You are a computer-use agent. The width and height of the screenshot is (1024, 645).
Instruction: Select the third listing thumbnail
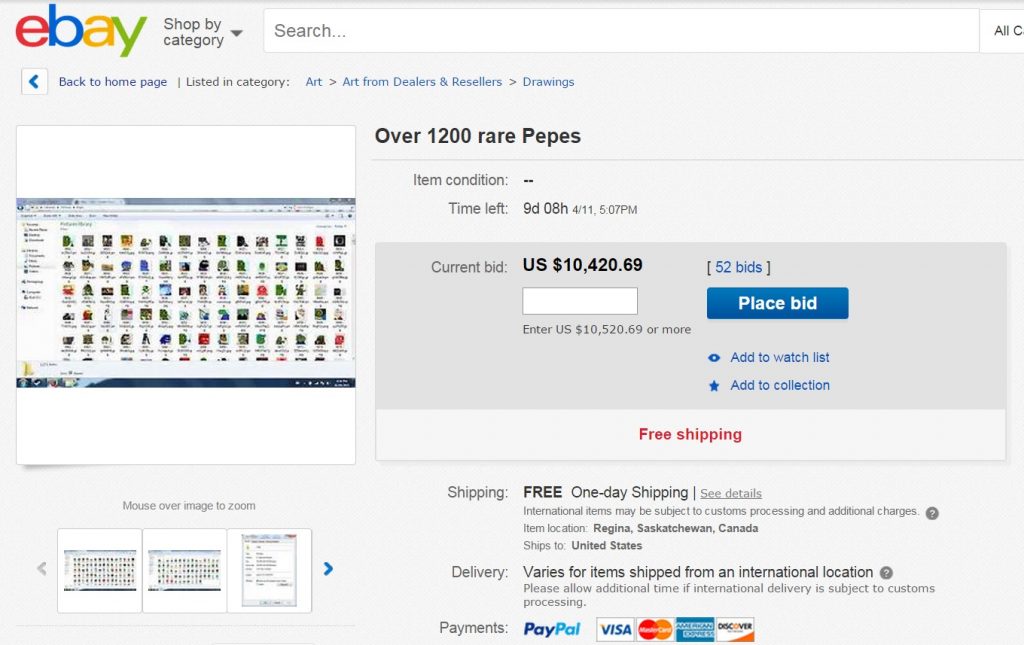(270, 570)
